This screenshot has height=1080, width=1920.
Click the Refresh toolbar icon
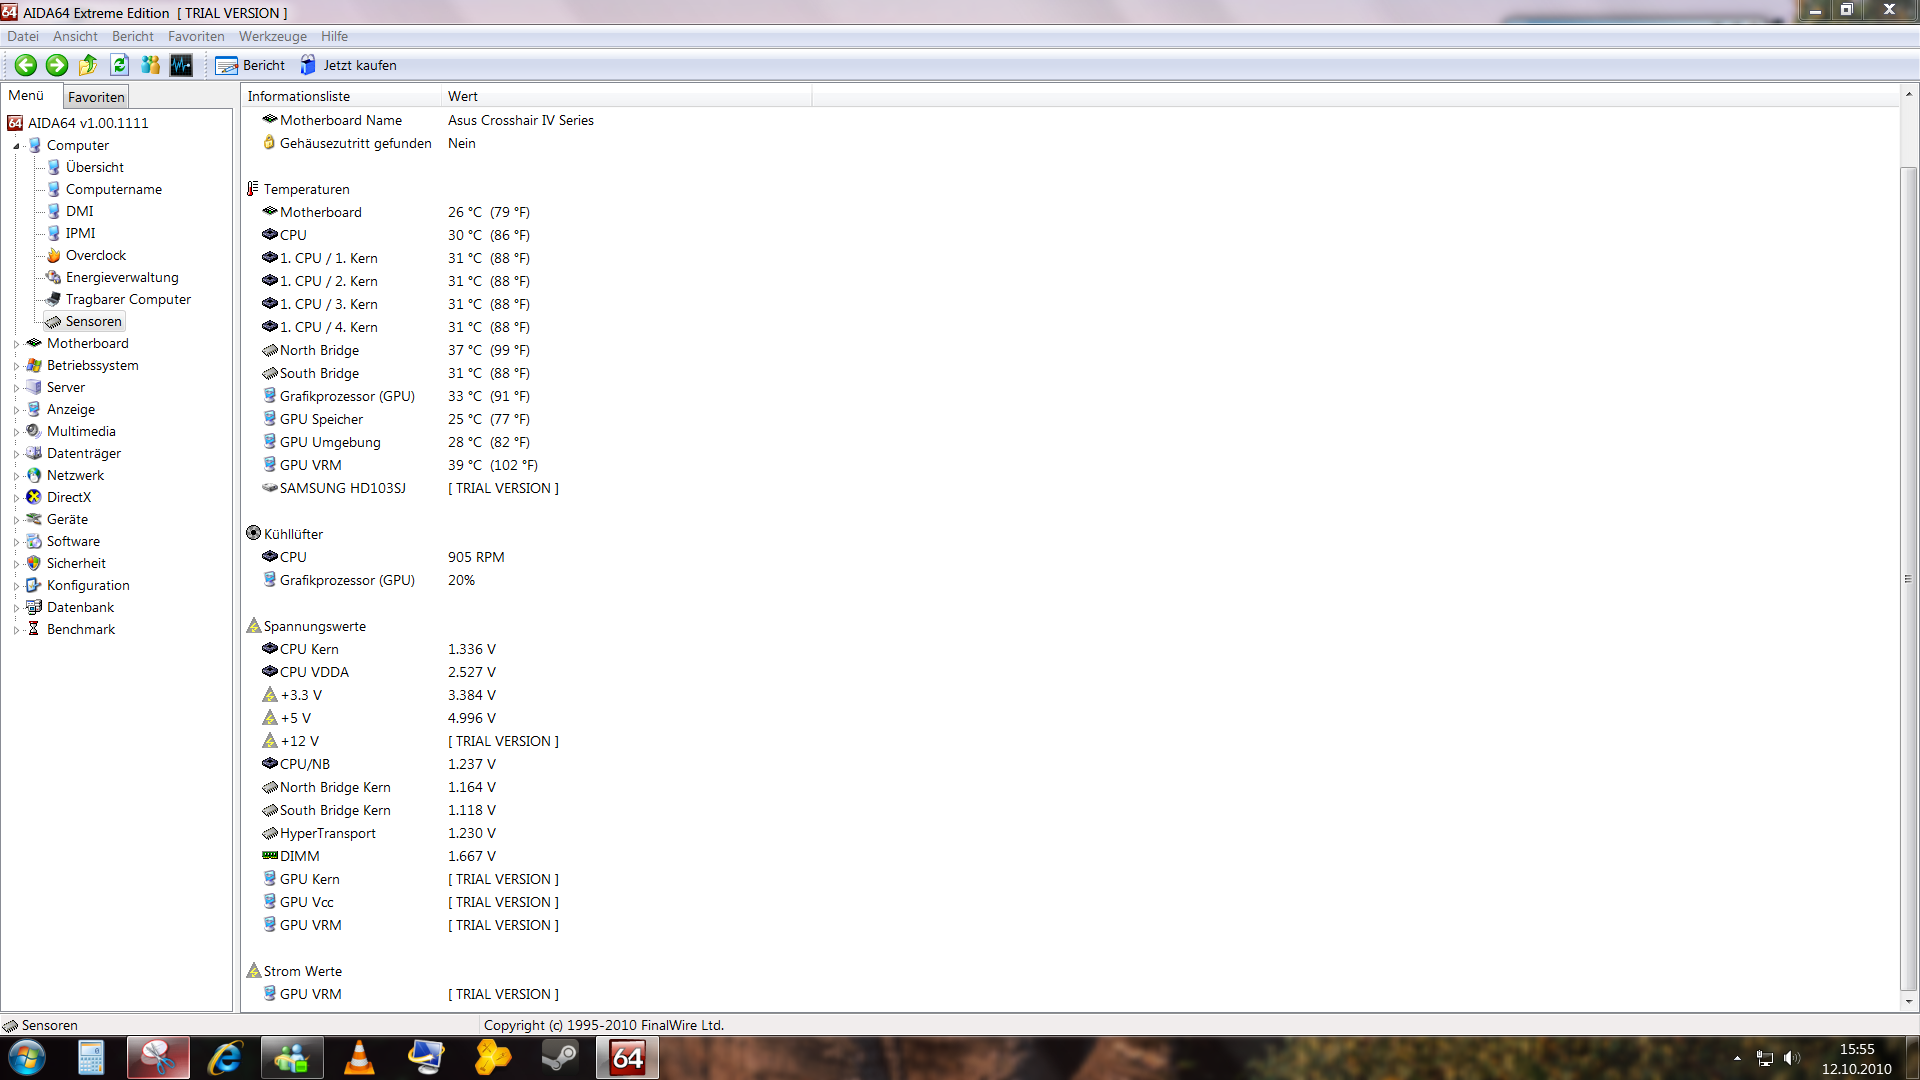[x=119, y=65]
